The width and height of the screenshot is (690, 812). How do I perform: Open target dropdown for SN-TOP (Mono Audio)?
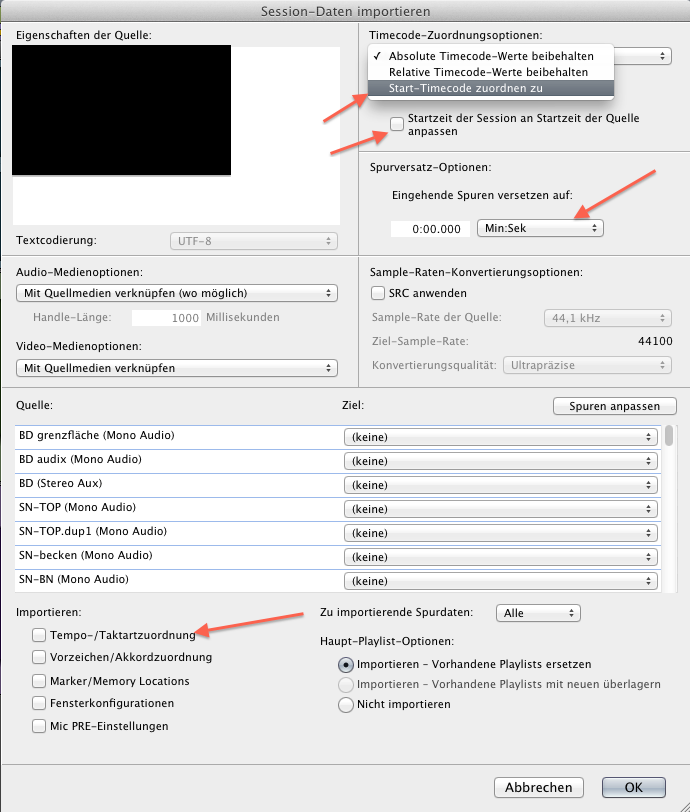tap(500, 509)
